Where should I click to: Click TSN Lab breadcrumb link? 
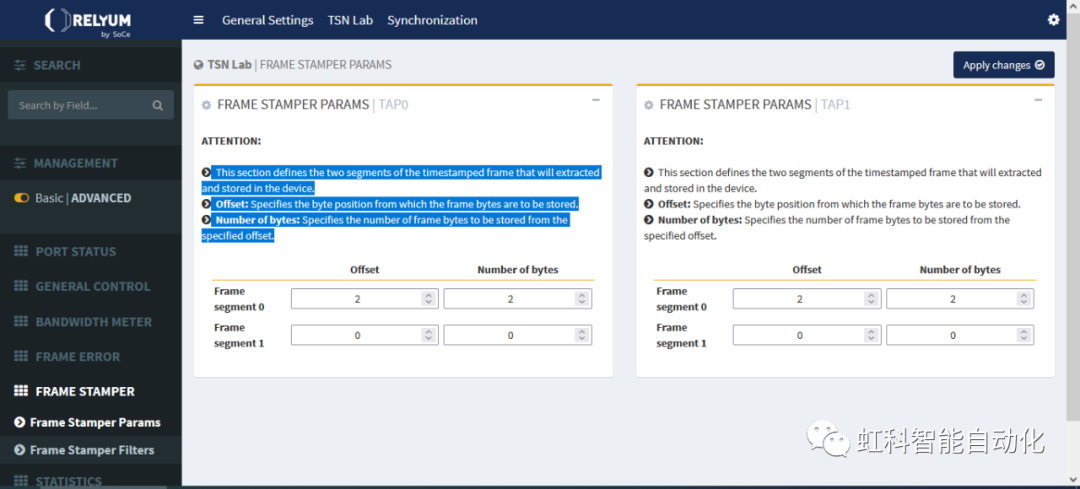click(230, 65)
